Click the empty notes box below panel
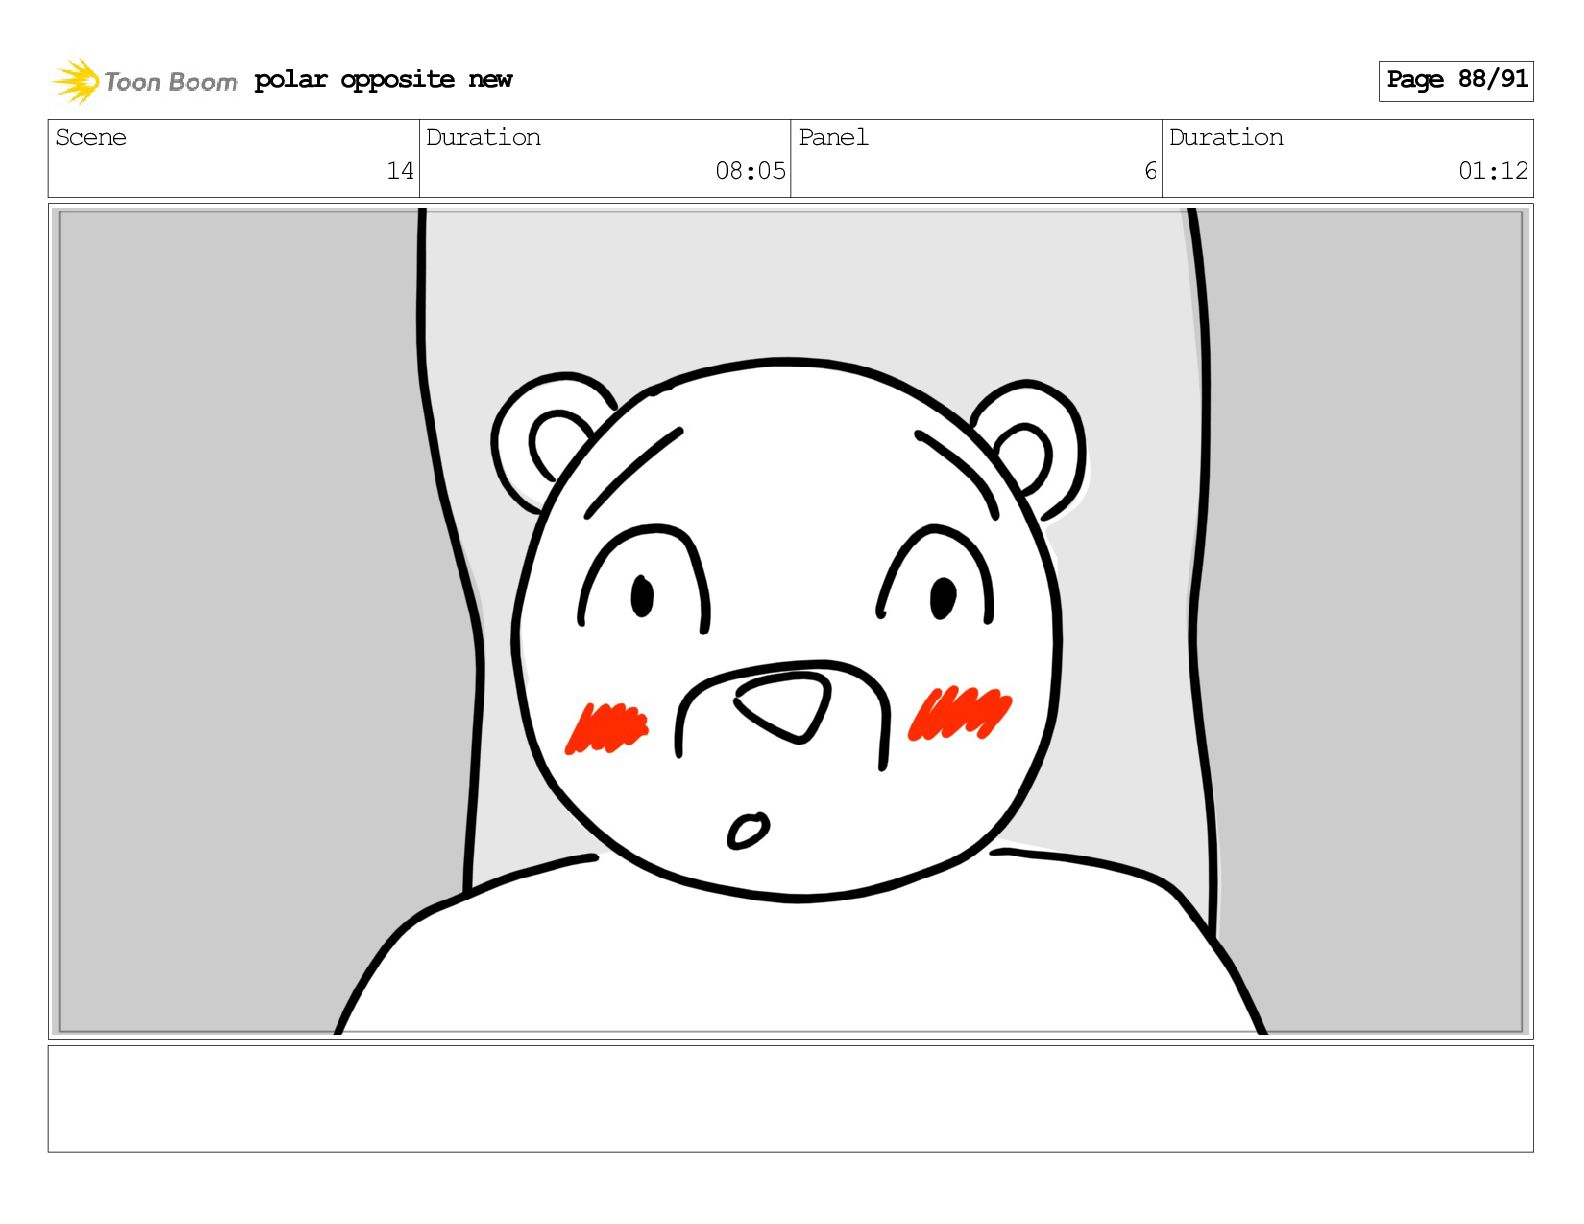The width and height of the screenshot is (1584, 1224). pyautogui.click(x=791, y=1099)
